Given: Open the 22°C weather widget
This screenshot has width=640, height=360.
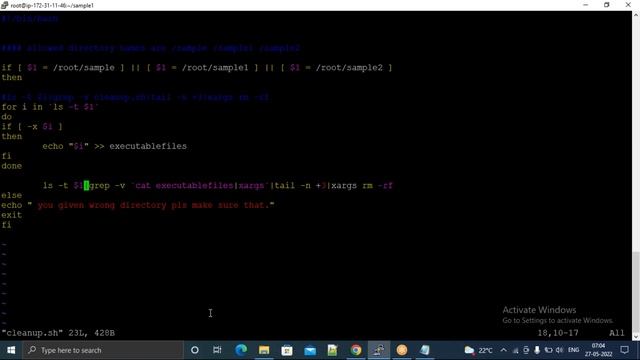Looking at the screenshot, I should coord(478,350).
